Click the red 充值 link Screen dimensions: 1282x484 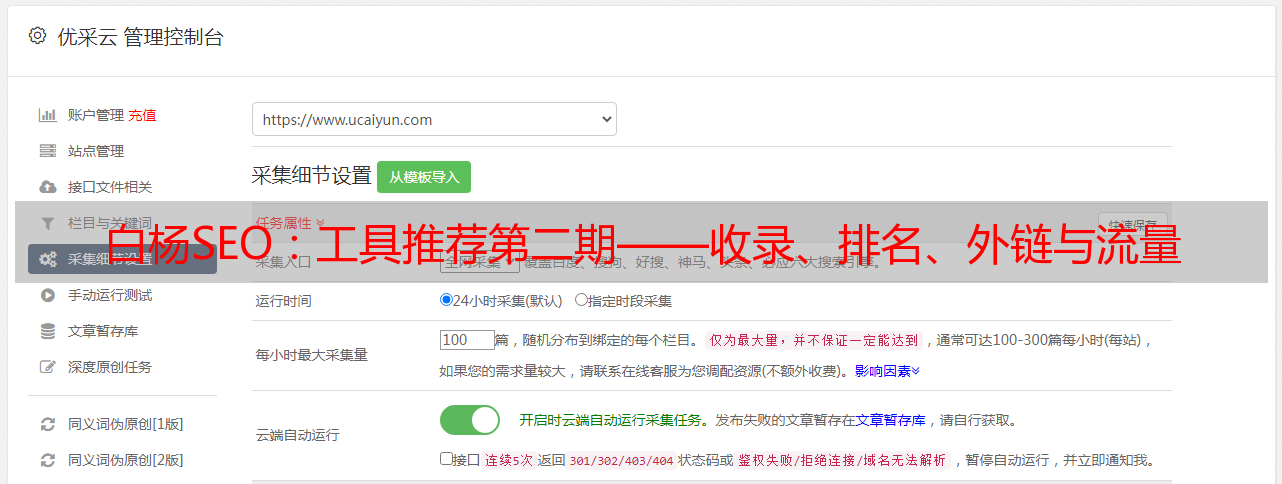pyautogui.click(x=142, y=115)
